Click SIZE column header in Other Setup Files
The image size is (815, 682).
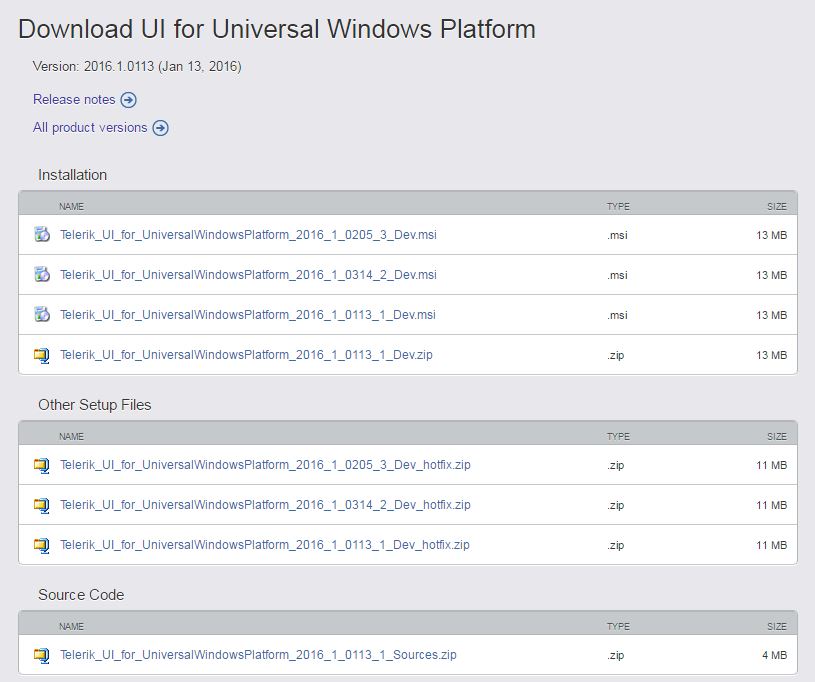(776, 436)
